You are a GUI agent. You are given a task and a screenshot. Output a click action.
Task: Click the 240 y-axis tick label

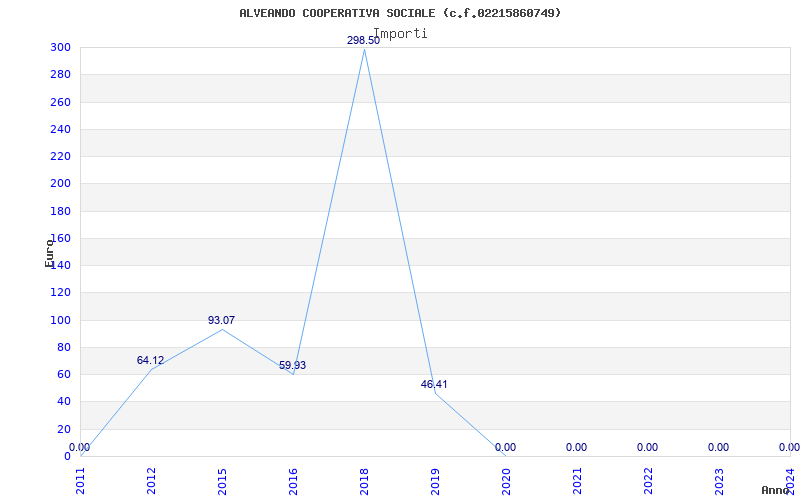[60, 129]
